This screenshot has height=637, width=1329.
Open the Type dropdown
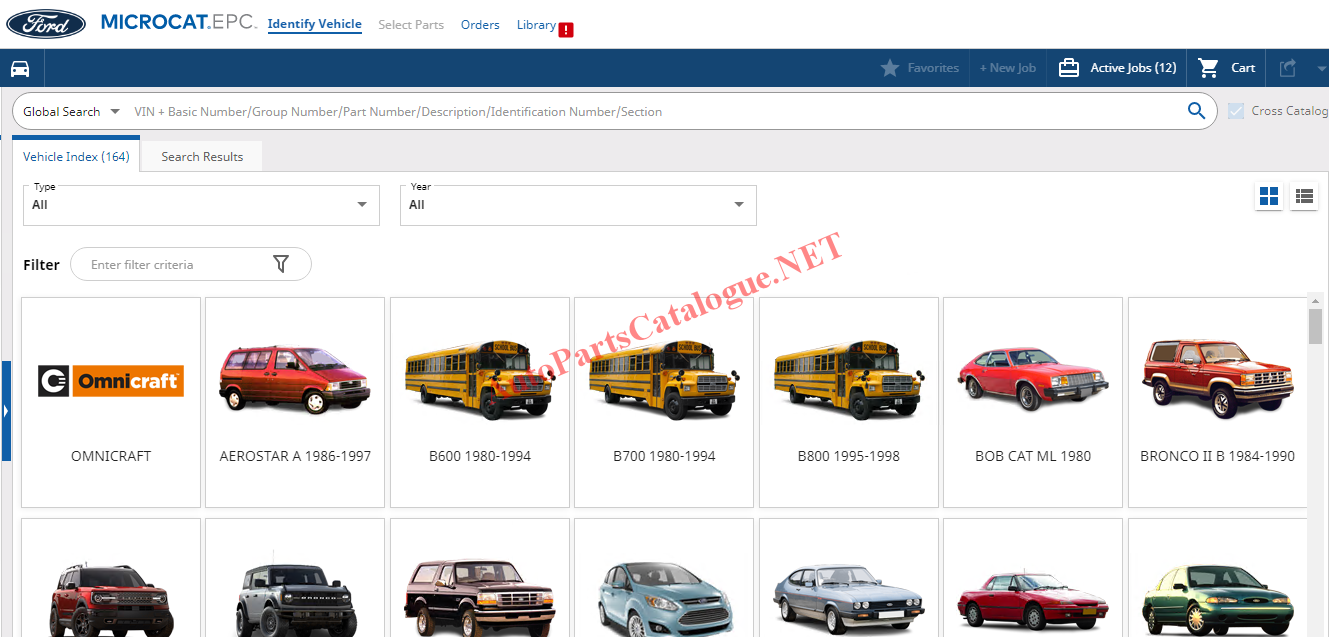(201, 205)
